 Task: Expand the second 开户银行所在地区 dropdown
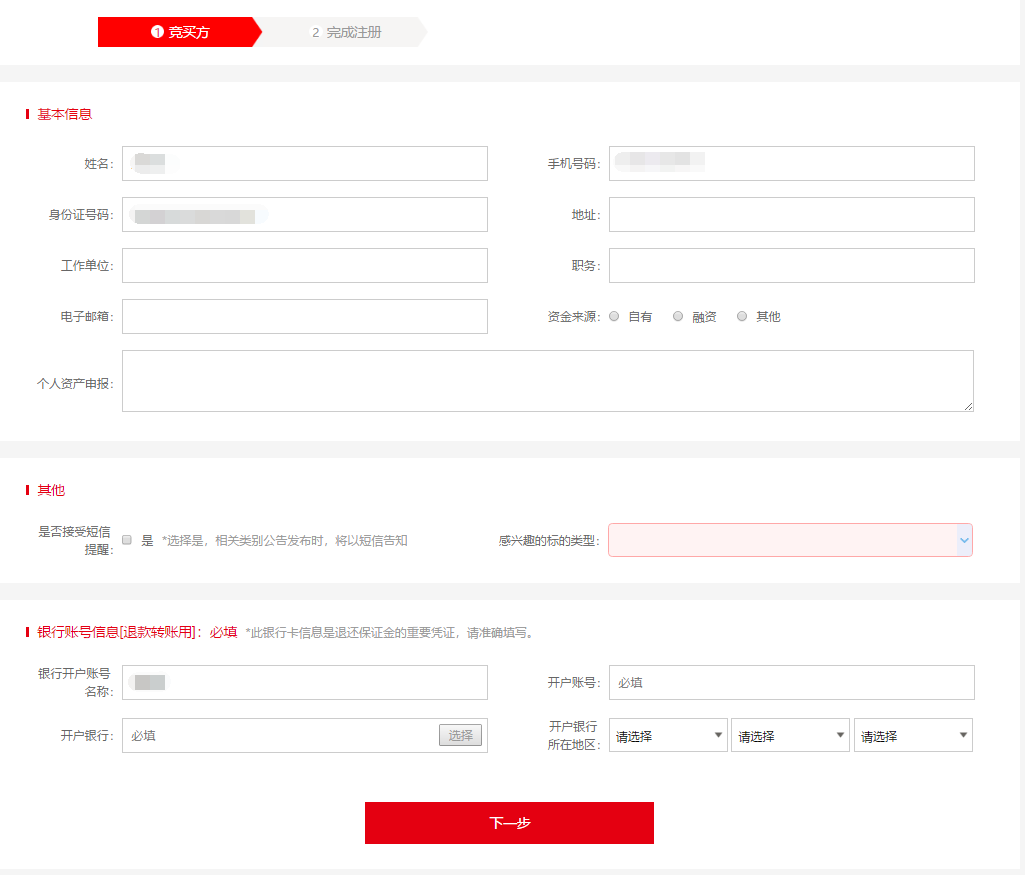[790, 736]
